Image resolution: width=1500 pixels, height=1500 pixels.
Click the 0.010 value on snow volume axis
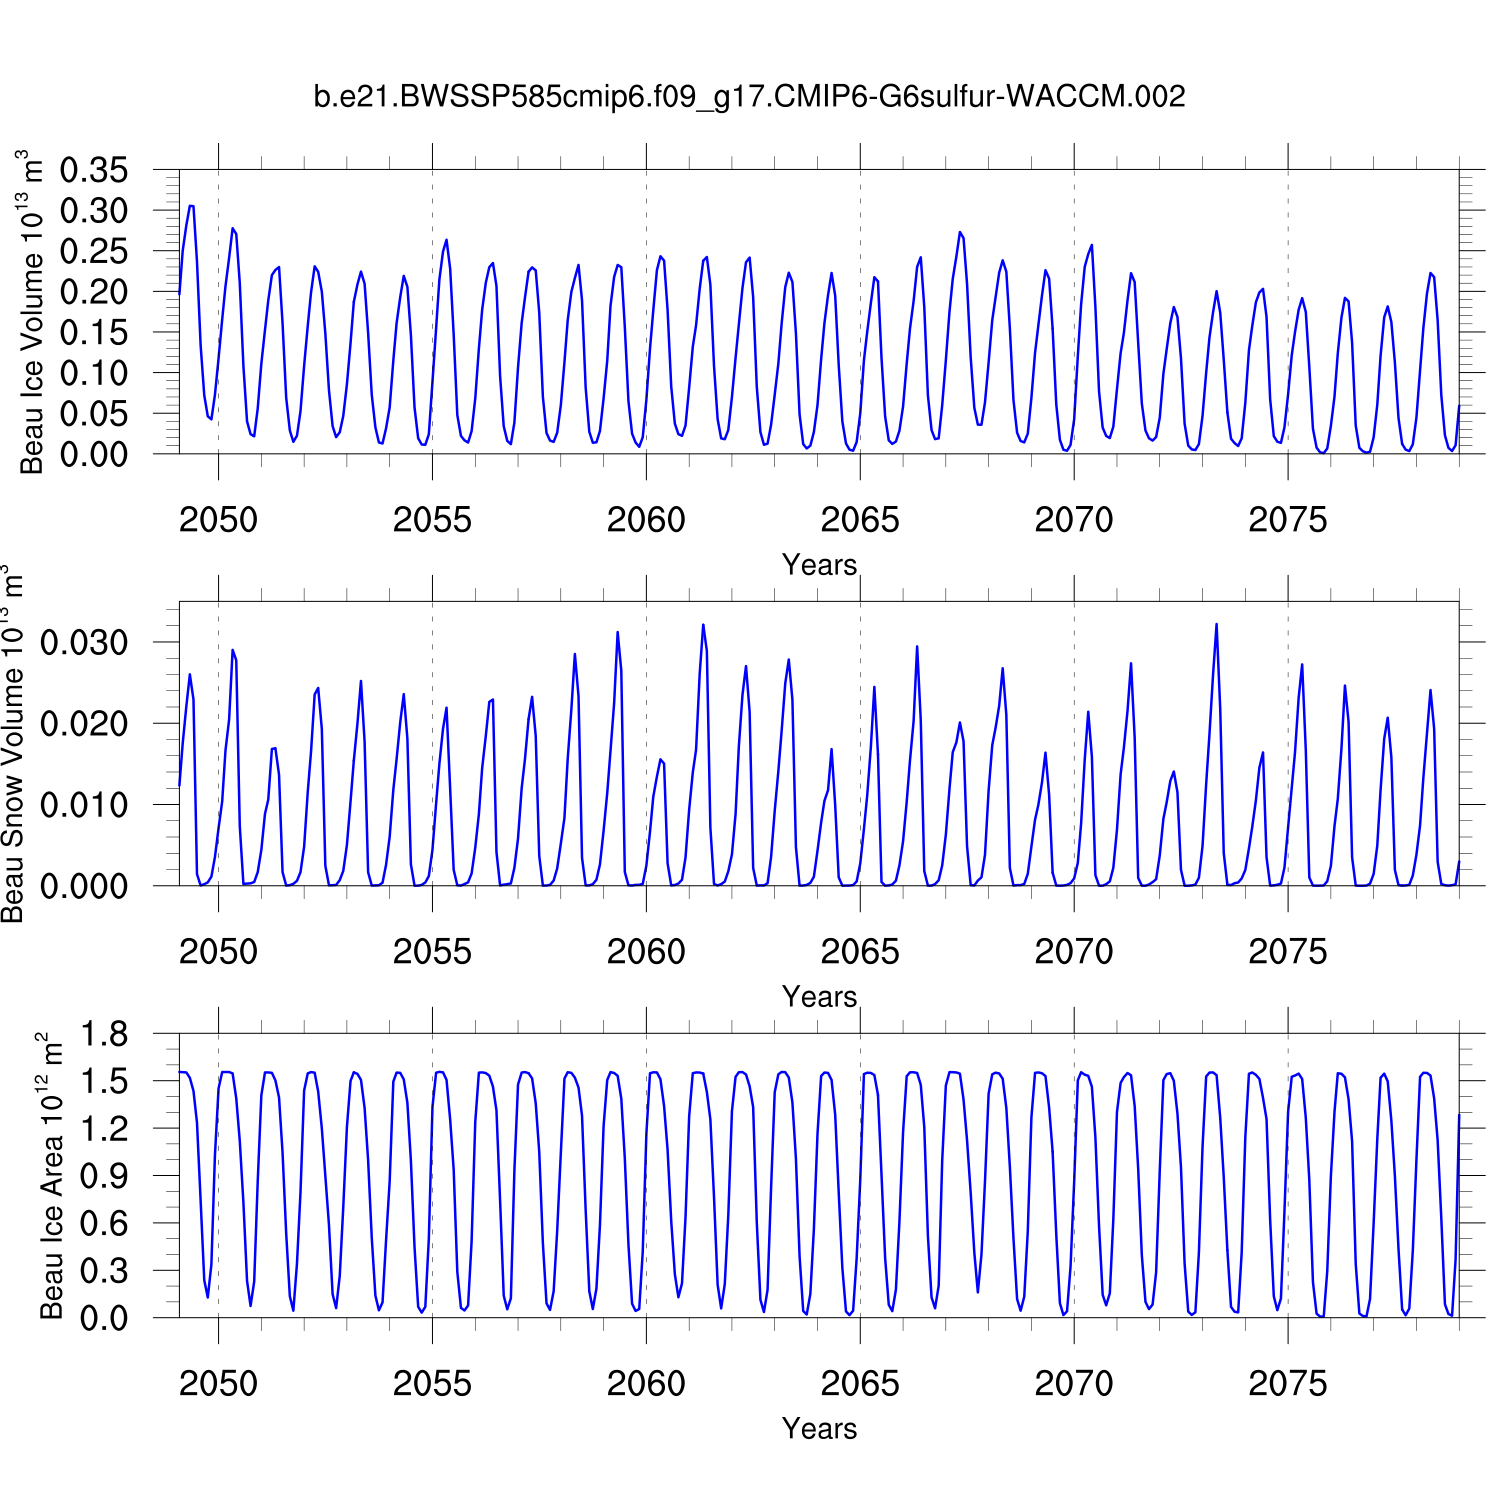coord(84,805)
